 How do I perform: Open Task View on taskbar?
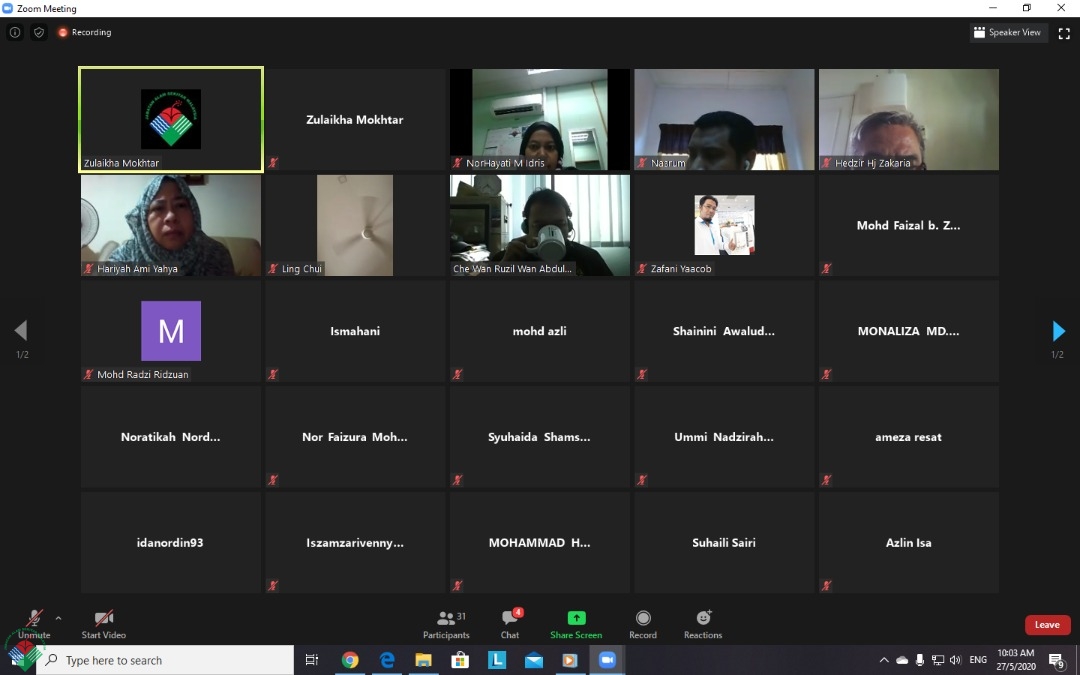312,661
